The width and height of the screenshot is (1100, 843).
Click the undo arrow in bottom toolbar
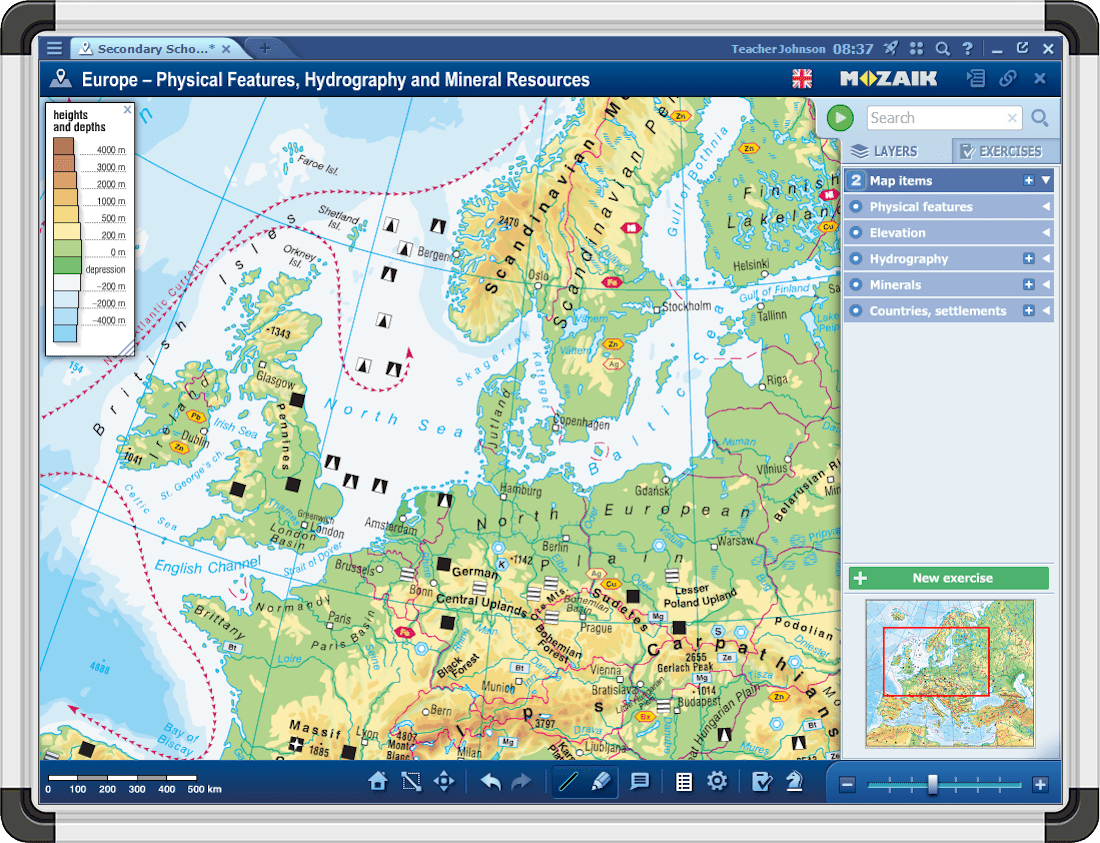(490, 782)
